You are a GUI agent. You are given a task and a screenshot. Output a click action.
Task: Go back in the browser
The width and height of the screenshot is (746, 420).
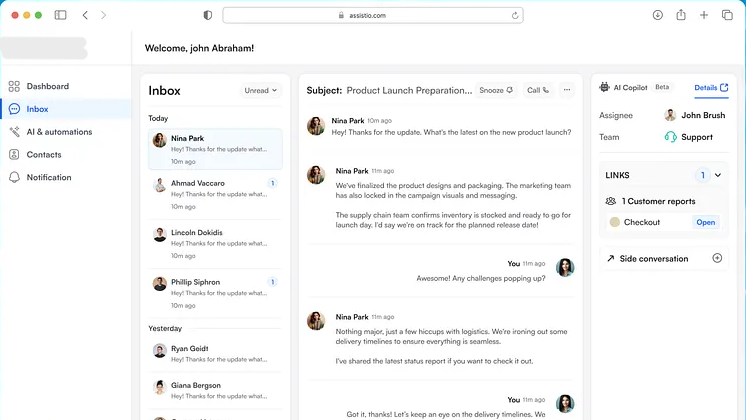[x=85, y=15]
